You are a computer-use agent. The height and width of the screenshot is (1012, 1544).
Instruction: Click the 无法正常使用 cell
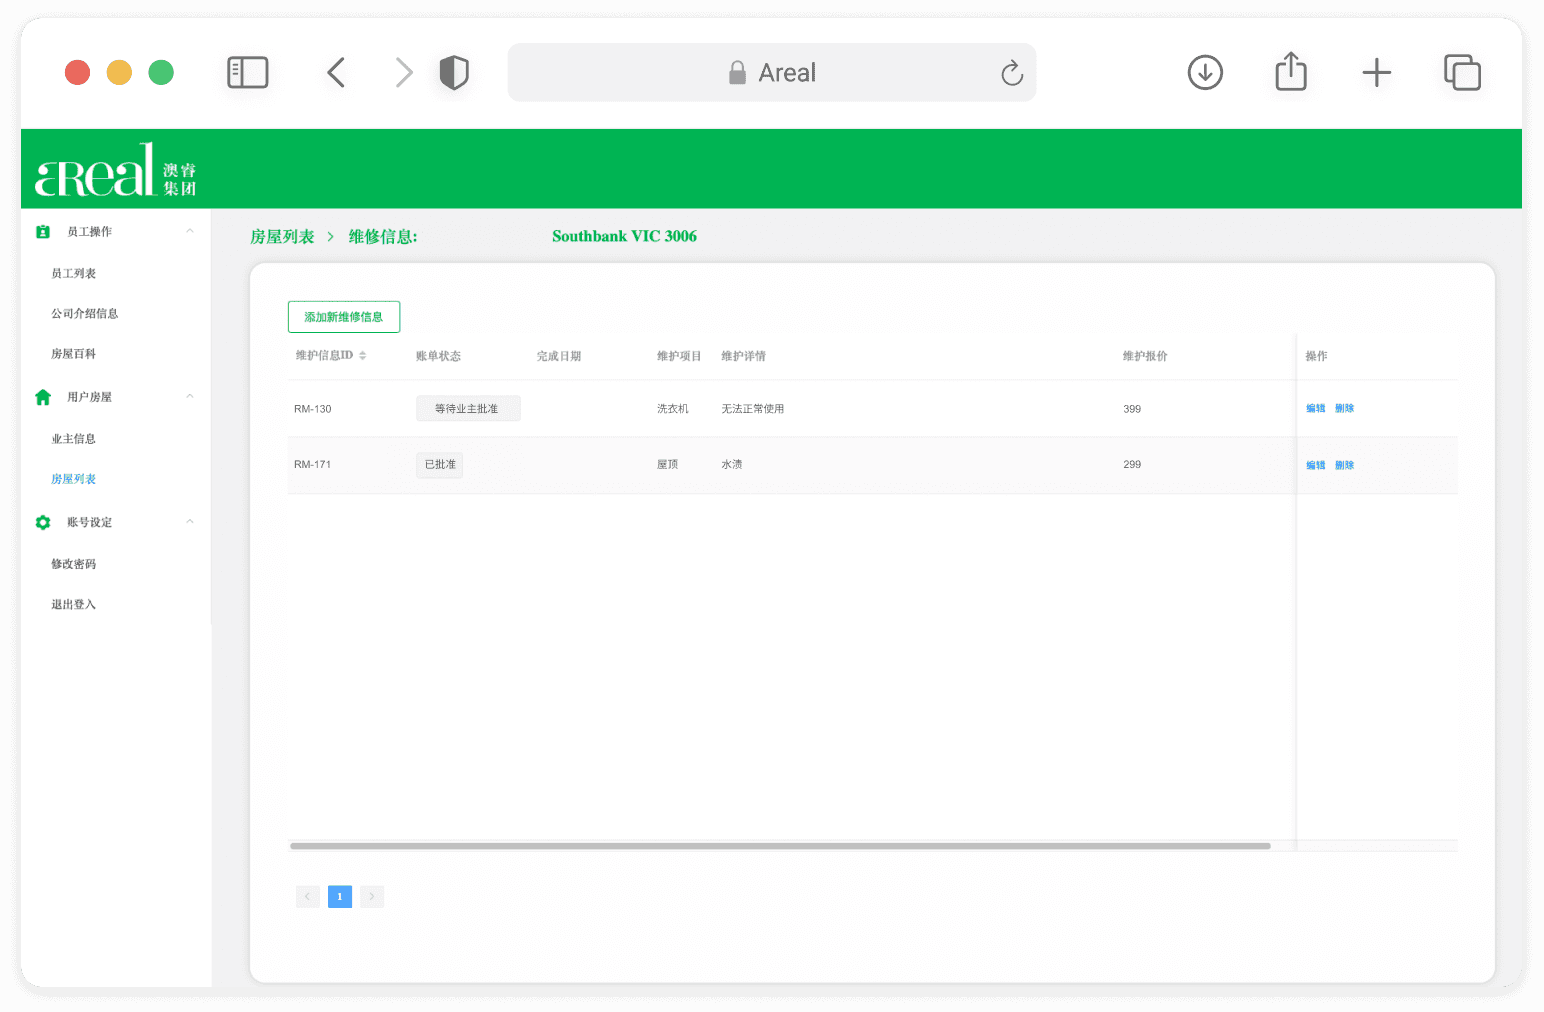coord(753,409)
